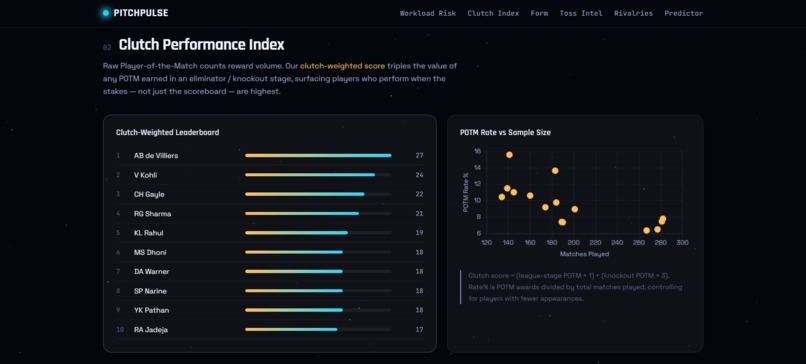The width and height of the screenshot is (806, 364).
Task: Click CH Gayle score bar
Action: click(x=318, y=194)
